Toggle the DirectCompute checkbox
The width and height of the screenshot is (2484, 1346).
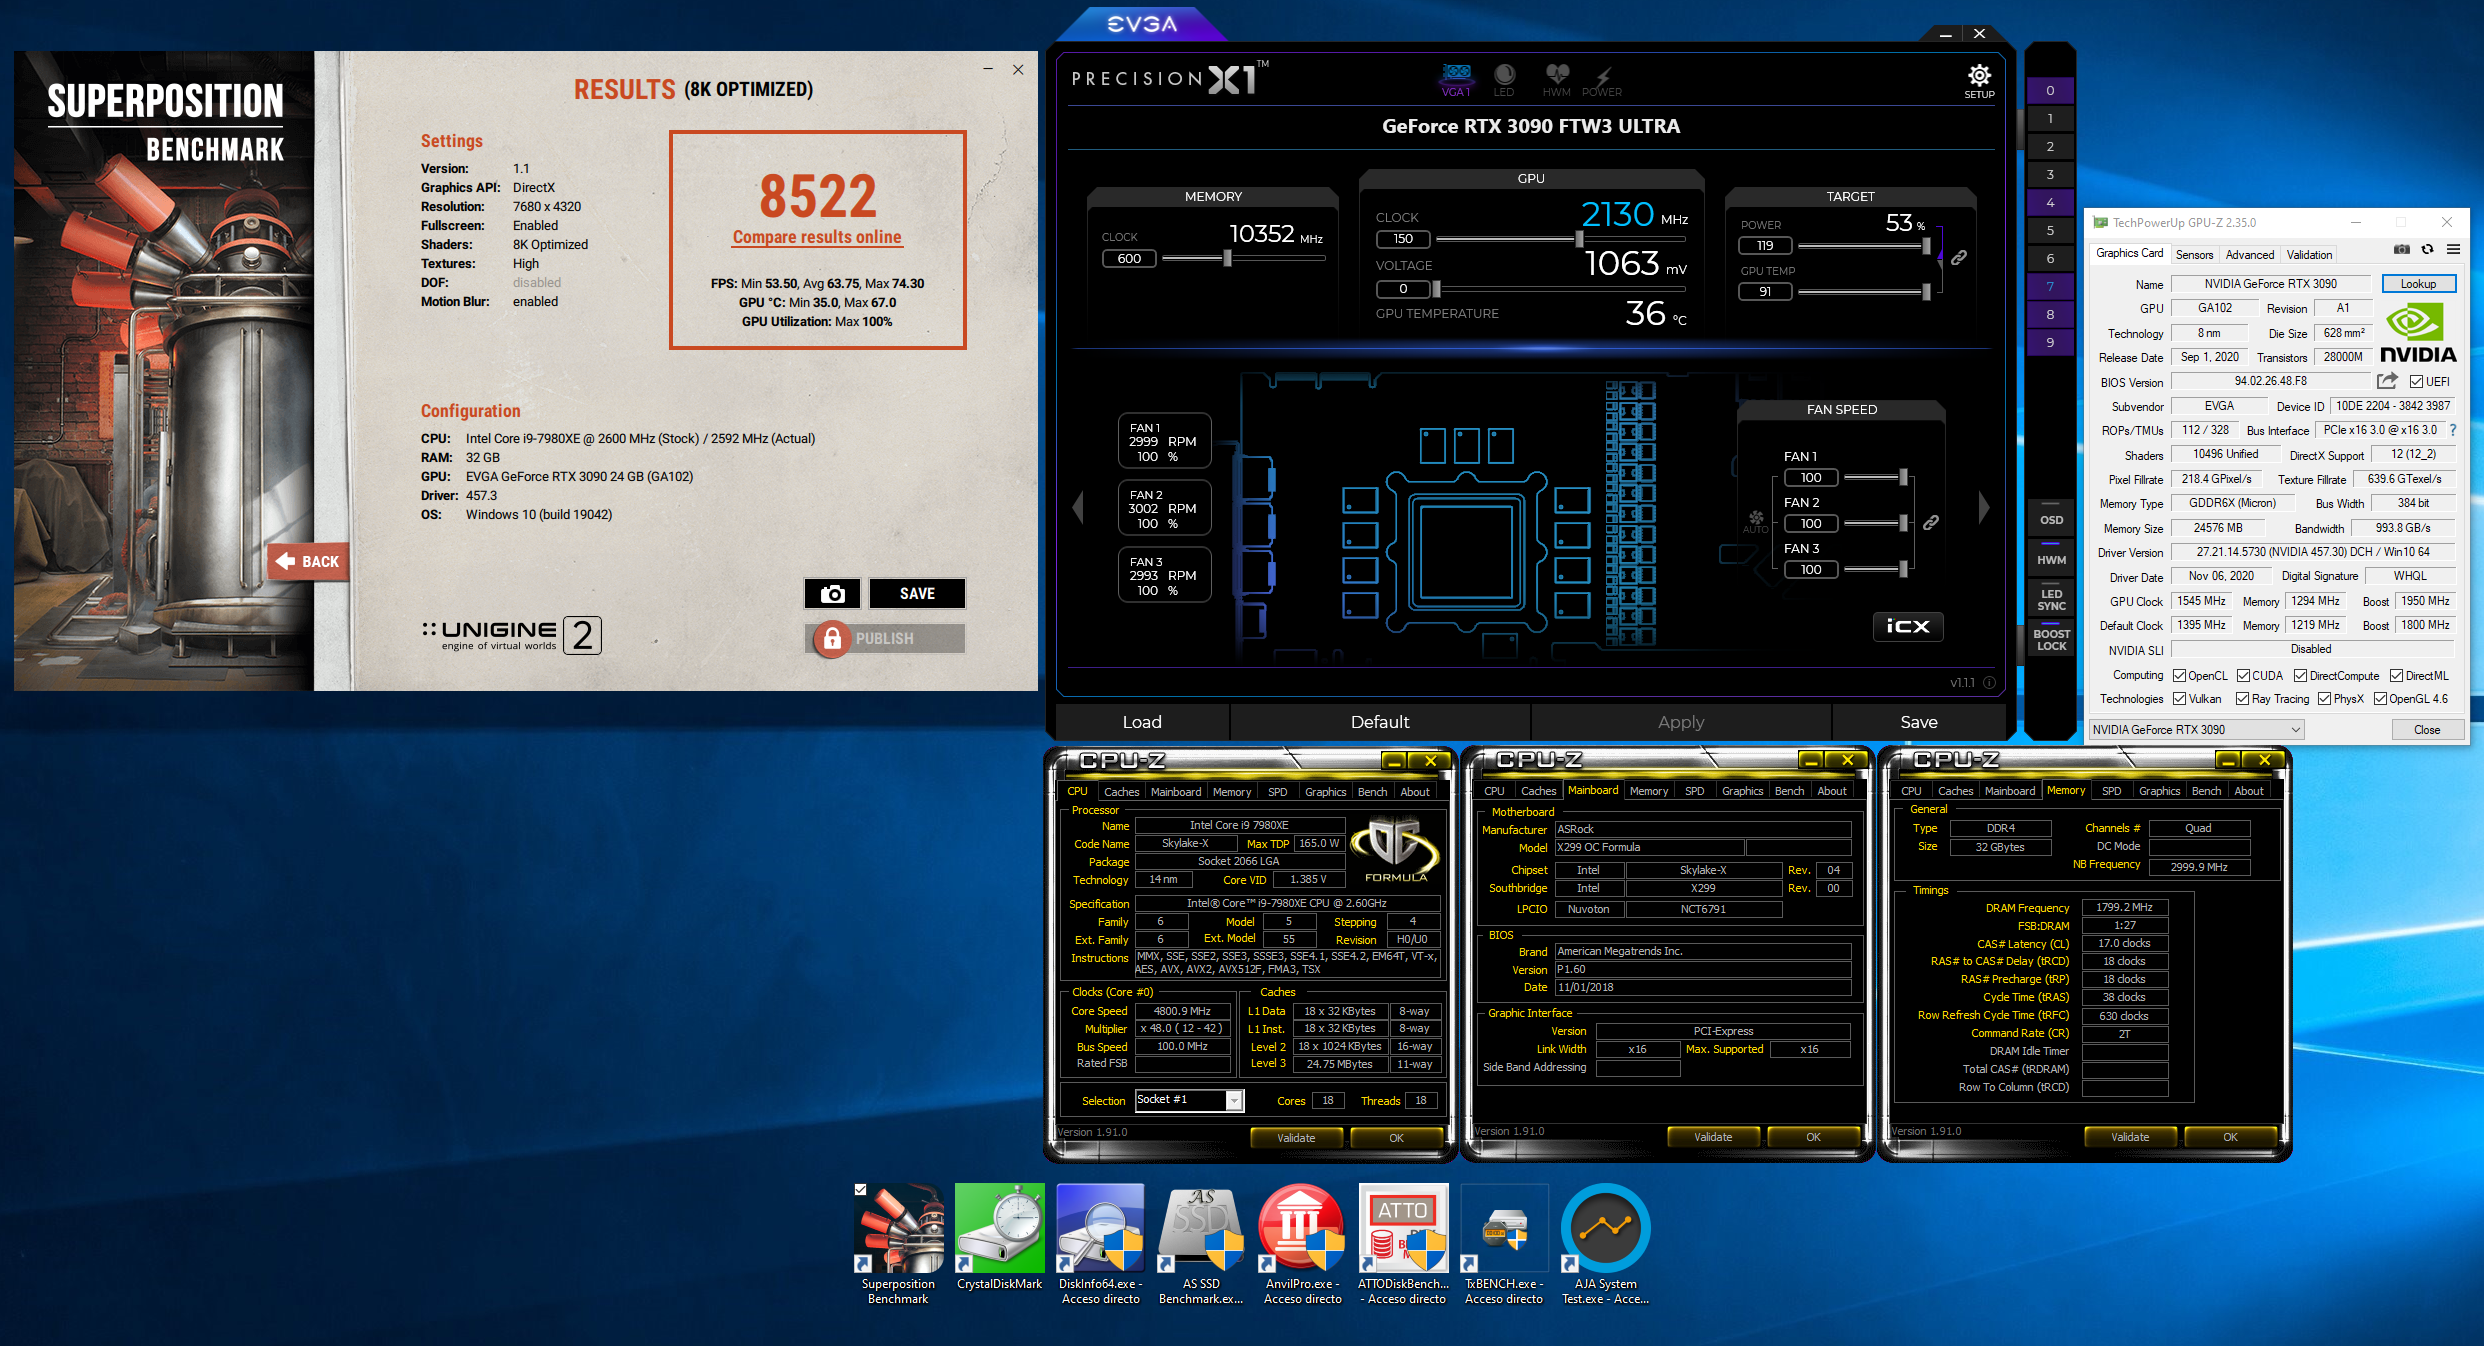point(2300,676)
